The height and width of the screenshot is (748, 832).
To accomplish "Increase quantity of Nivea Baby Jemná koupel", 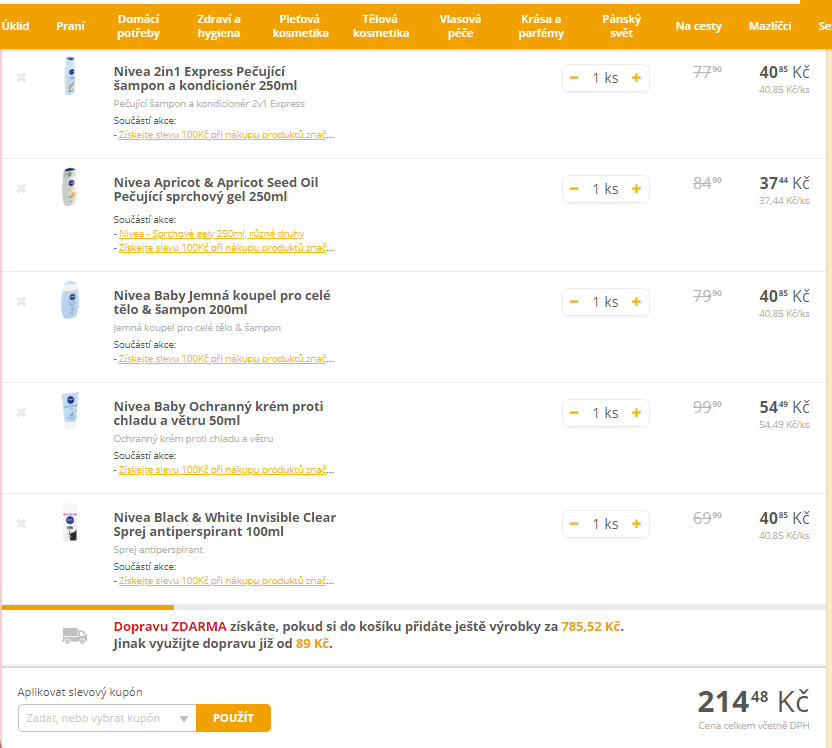I will pyautogui.click(x=636, y=302).
